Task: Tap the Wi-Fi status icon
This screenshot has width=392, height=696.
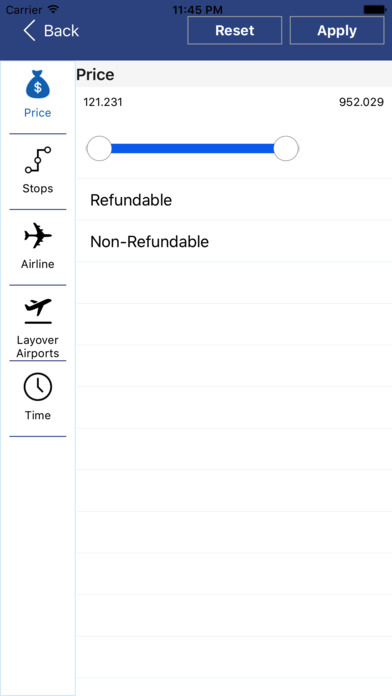Action: tap(54, 9)
